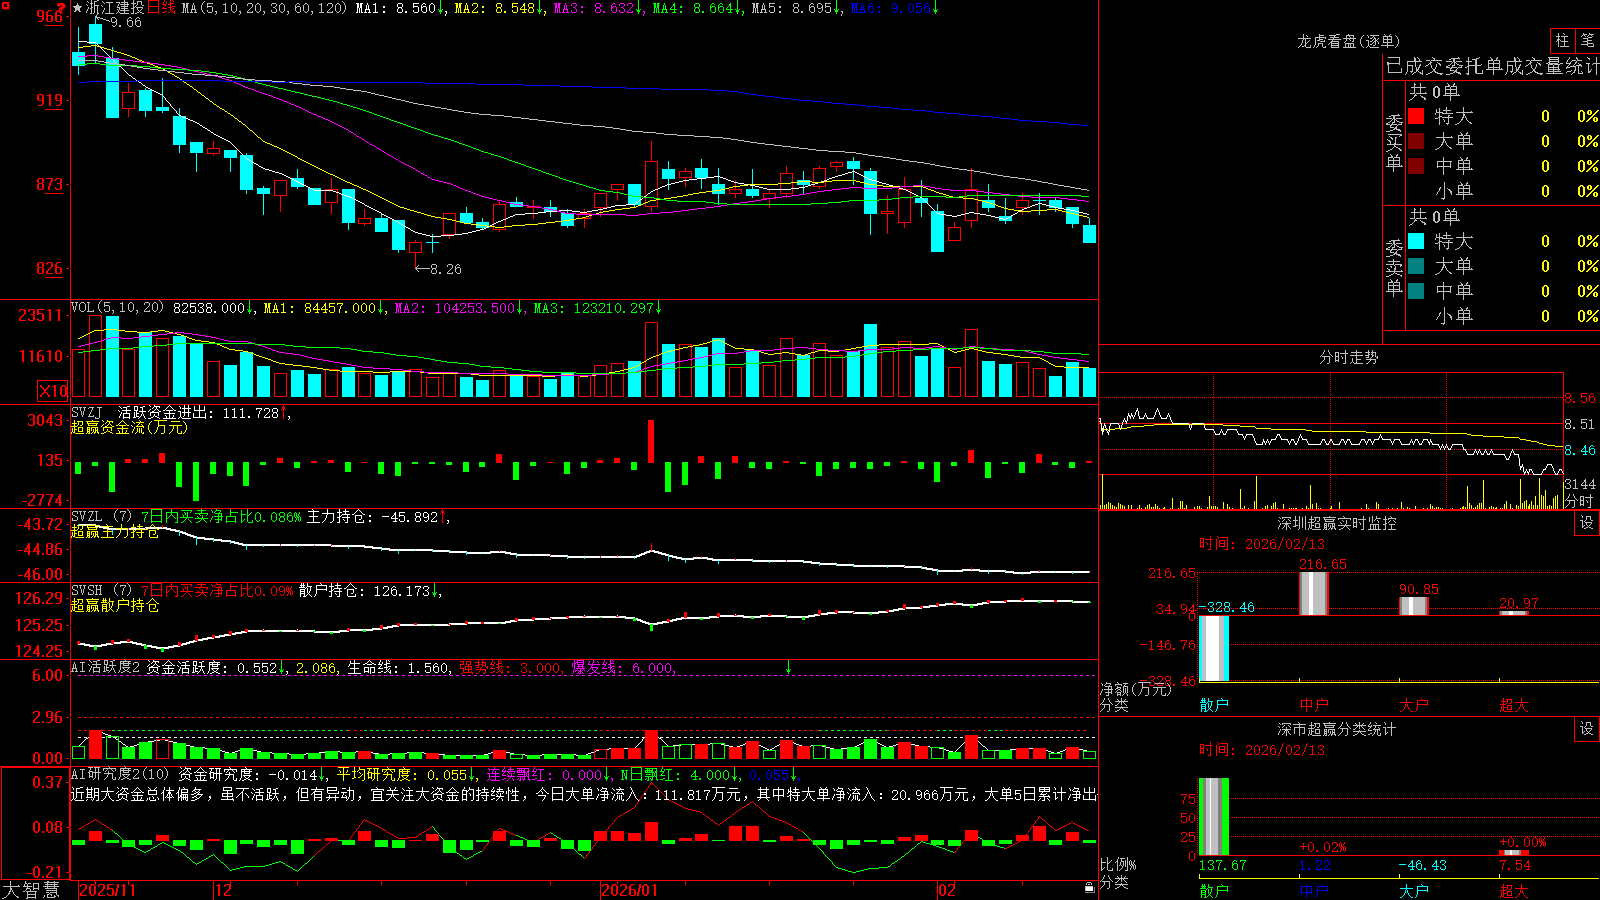Jump to the 2026/01 timeline marker

(630, 890)
